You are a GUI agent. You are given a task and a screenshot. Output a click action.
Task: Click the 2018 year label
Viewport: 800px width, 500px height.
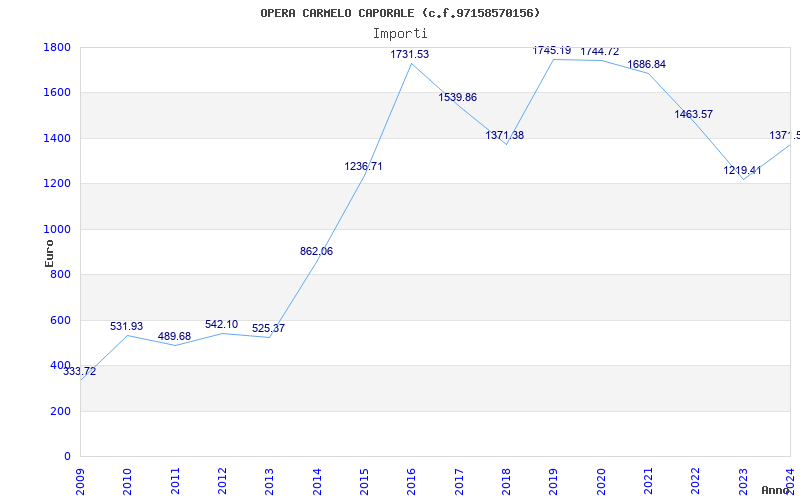506,482
